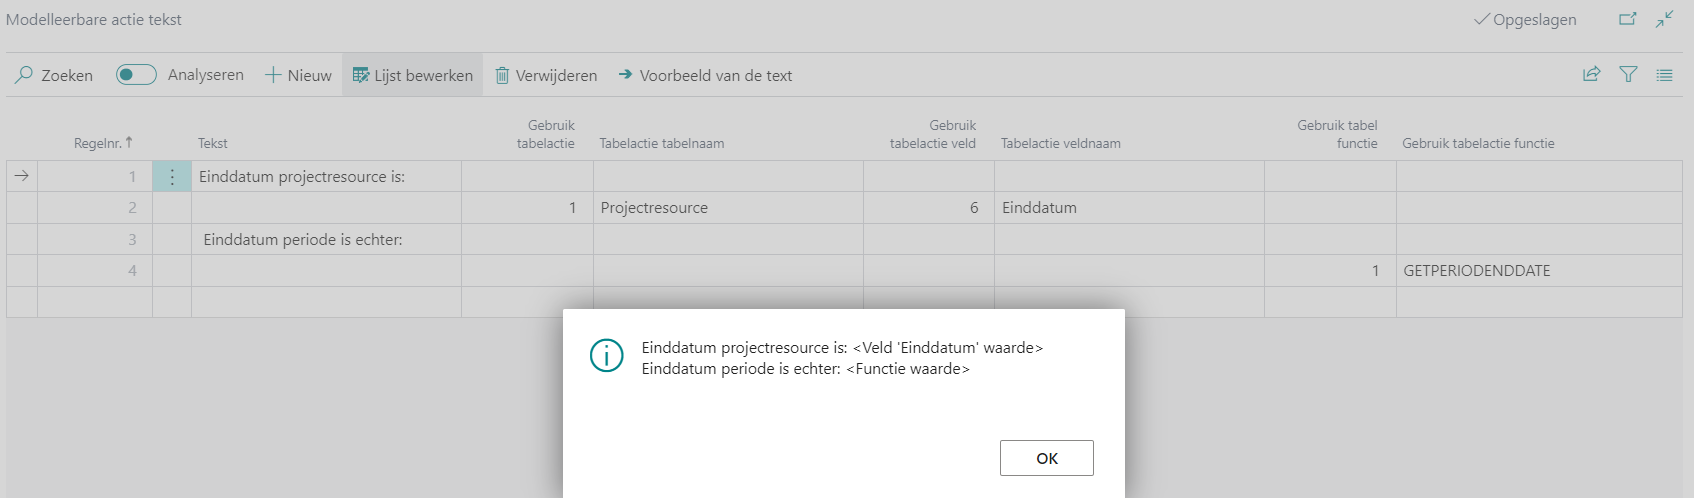Click the collapse page arrows icon
The height and width of the screenshot is (498, 1694).
click(1664, 19)
